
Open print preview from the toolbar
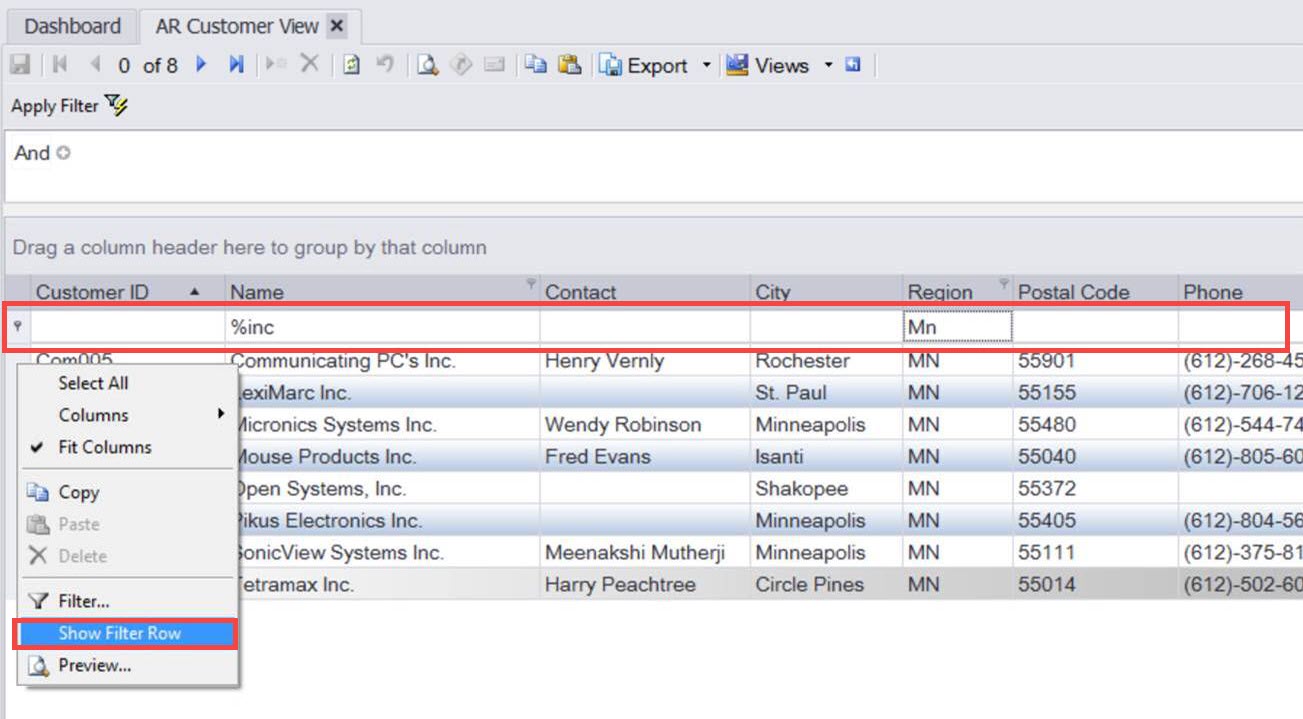(x=428, y=65)
